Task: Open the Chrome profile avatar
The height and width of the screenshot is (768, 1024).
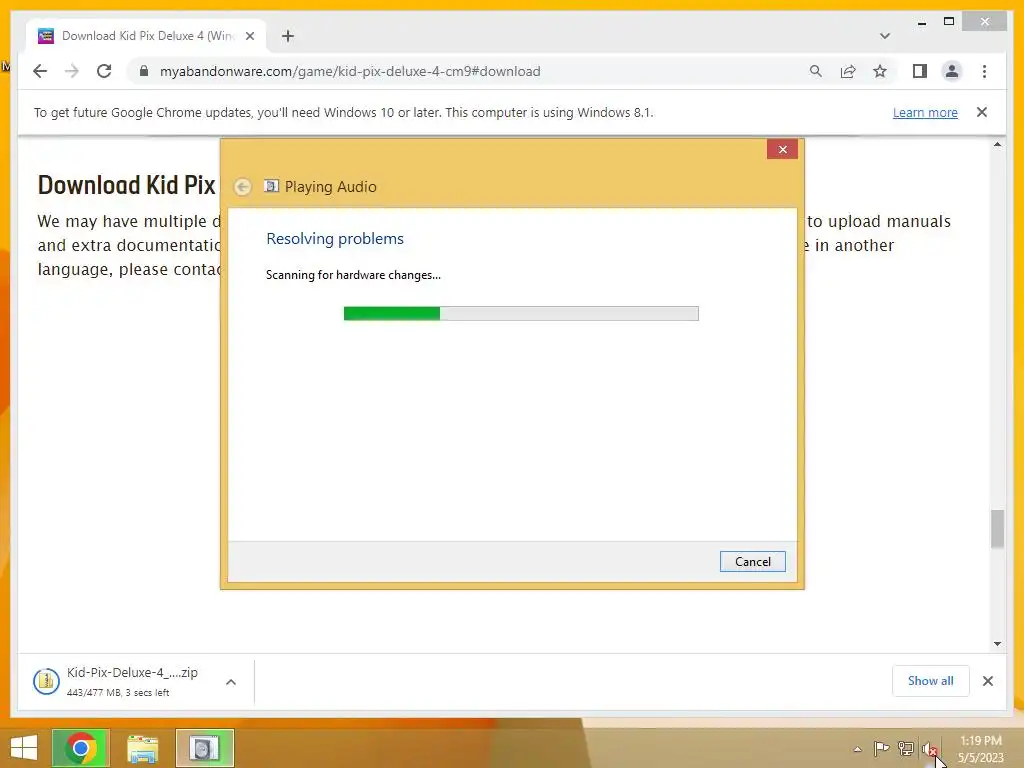Action: click(x=952, y=71)
